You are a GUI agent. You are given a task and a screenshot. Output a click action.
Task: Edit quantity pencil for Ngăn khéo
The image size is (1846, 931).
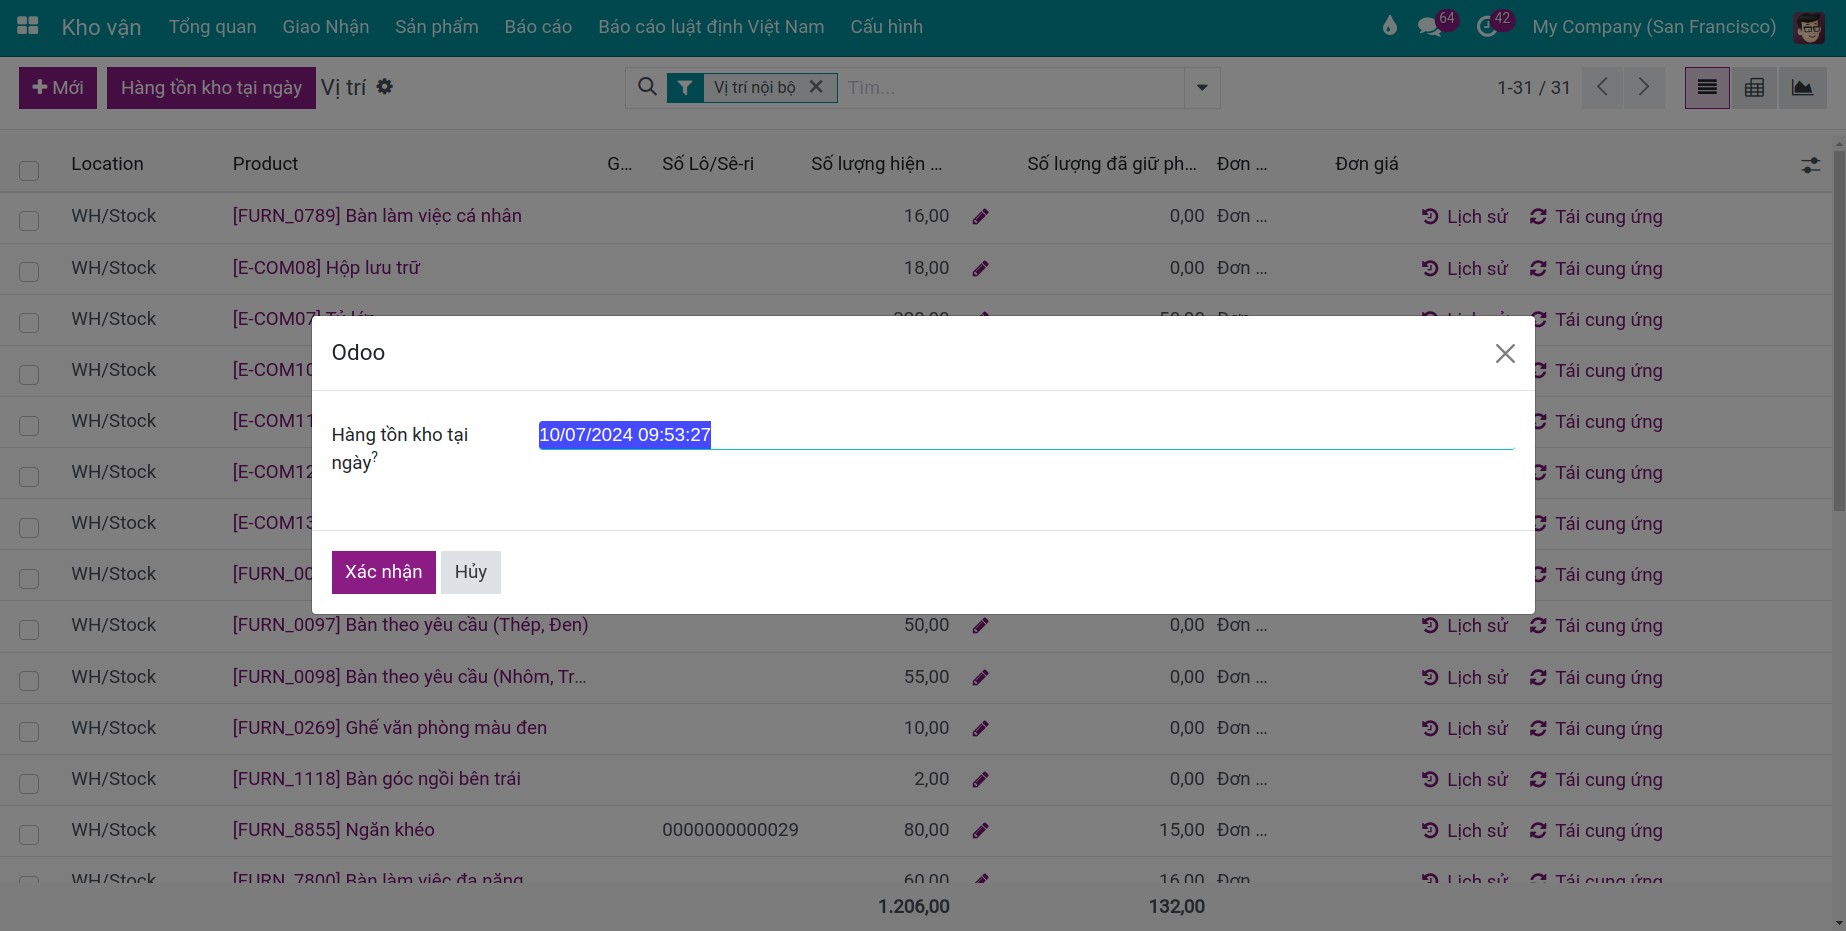point(980,830)
